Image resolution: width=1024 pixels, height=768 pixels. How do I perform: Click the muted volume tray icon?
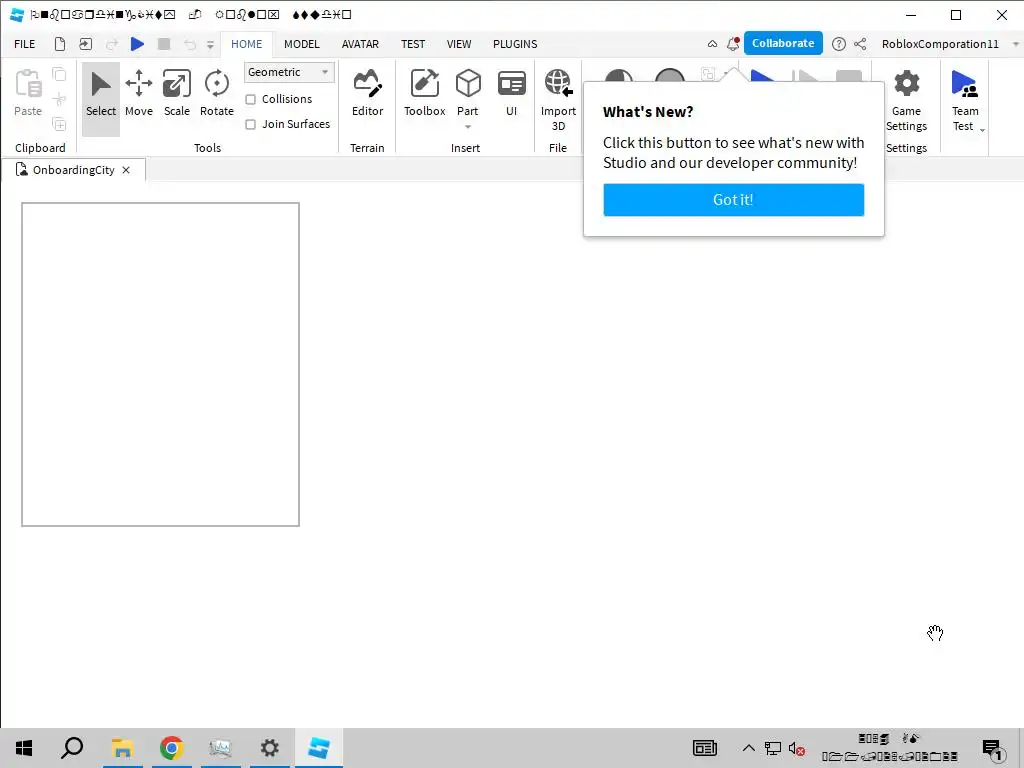click(x=796, y=748)
